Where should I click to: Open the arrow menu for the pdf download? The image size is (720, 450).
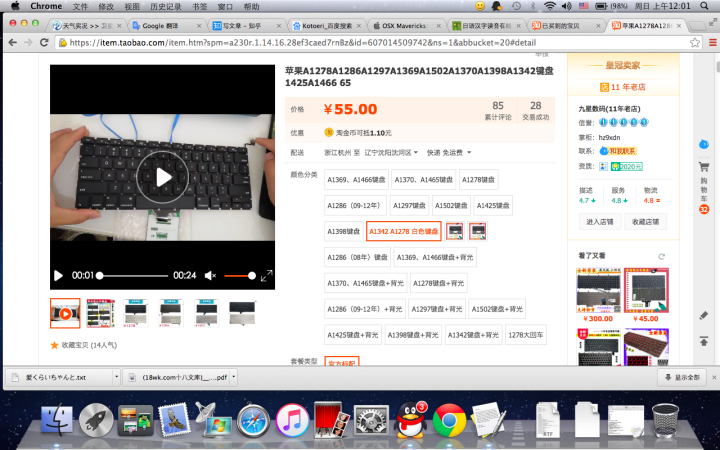[234, 377]
